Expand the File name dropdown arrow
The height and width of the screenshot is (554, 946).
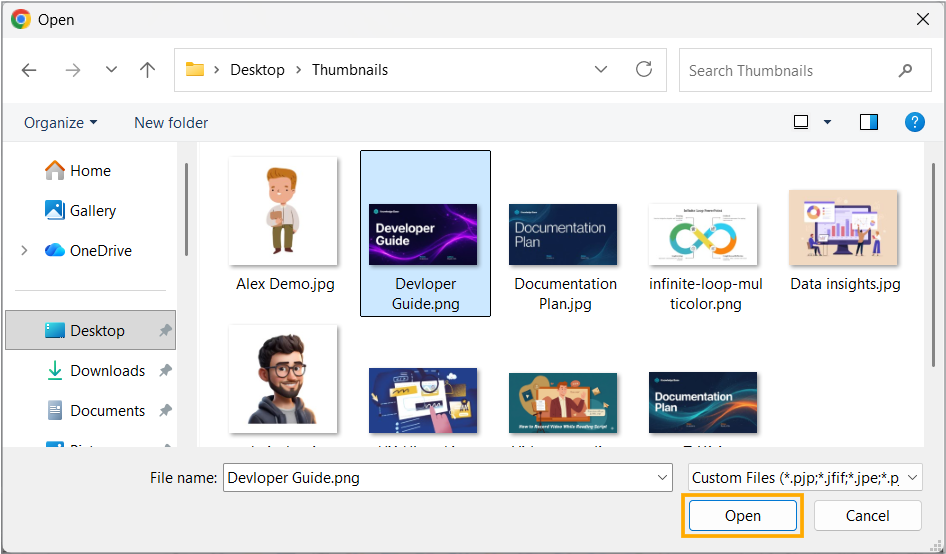(662, 478)
